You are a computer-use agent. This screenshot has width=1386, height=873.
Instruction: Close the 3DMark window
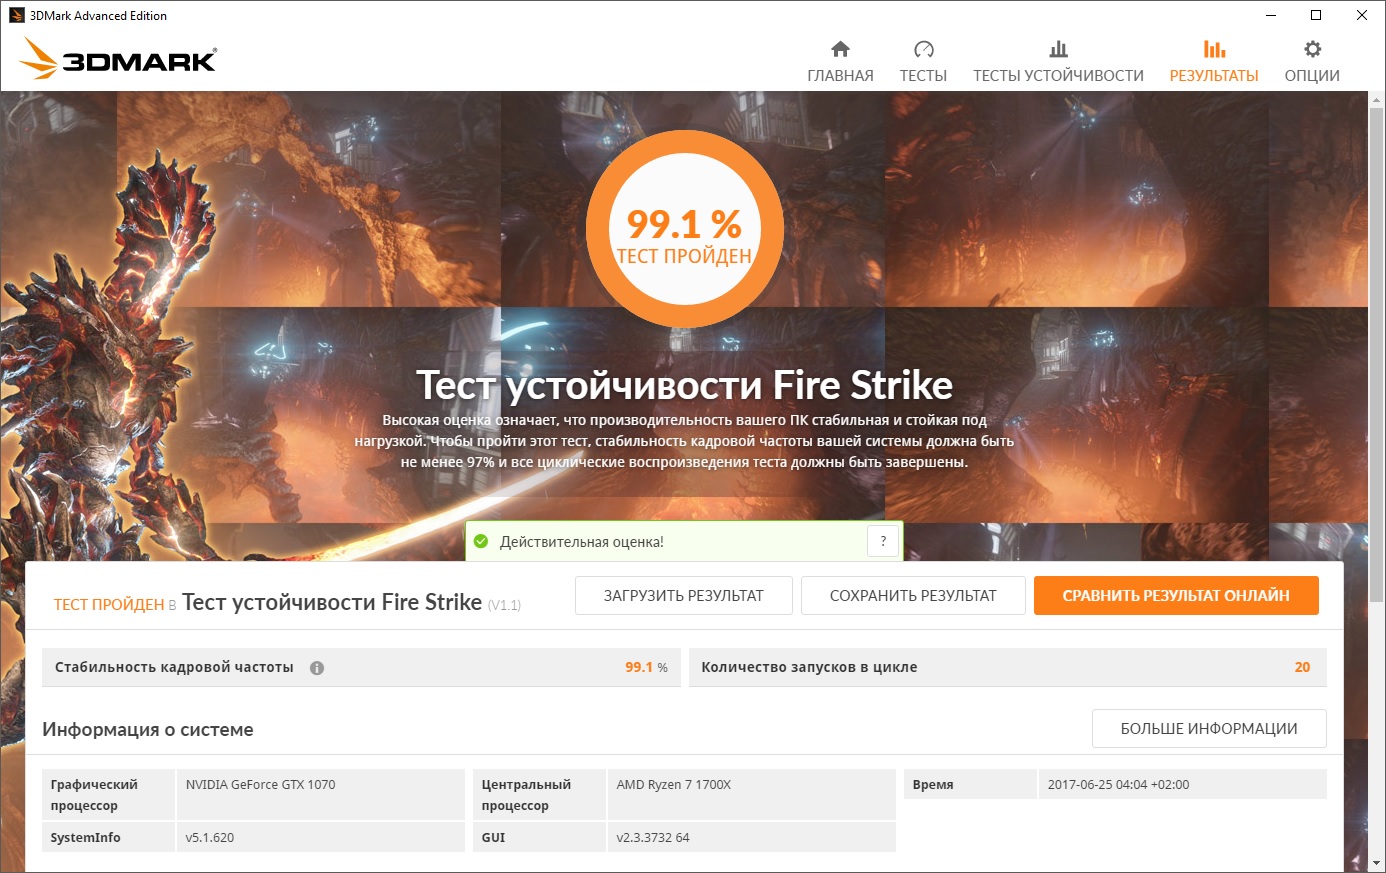tap(1362, 15)
